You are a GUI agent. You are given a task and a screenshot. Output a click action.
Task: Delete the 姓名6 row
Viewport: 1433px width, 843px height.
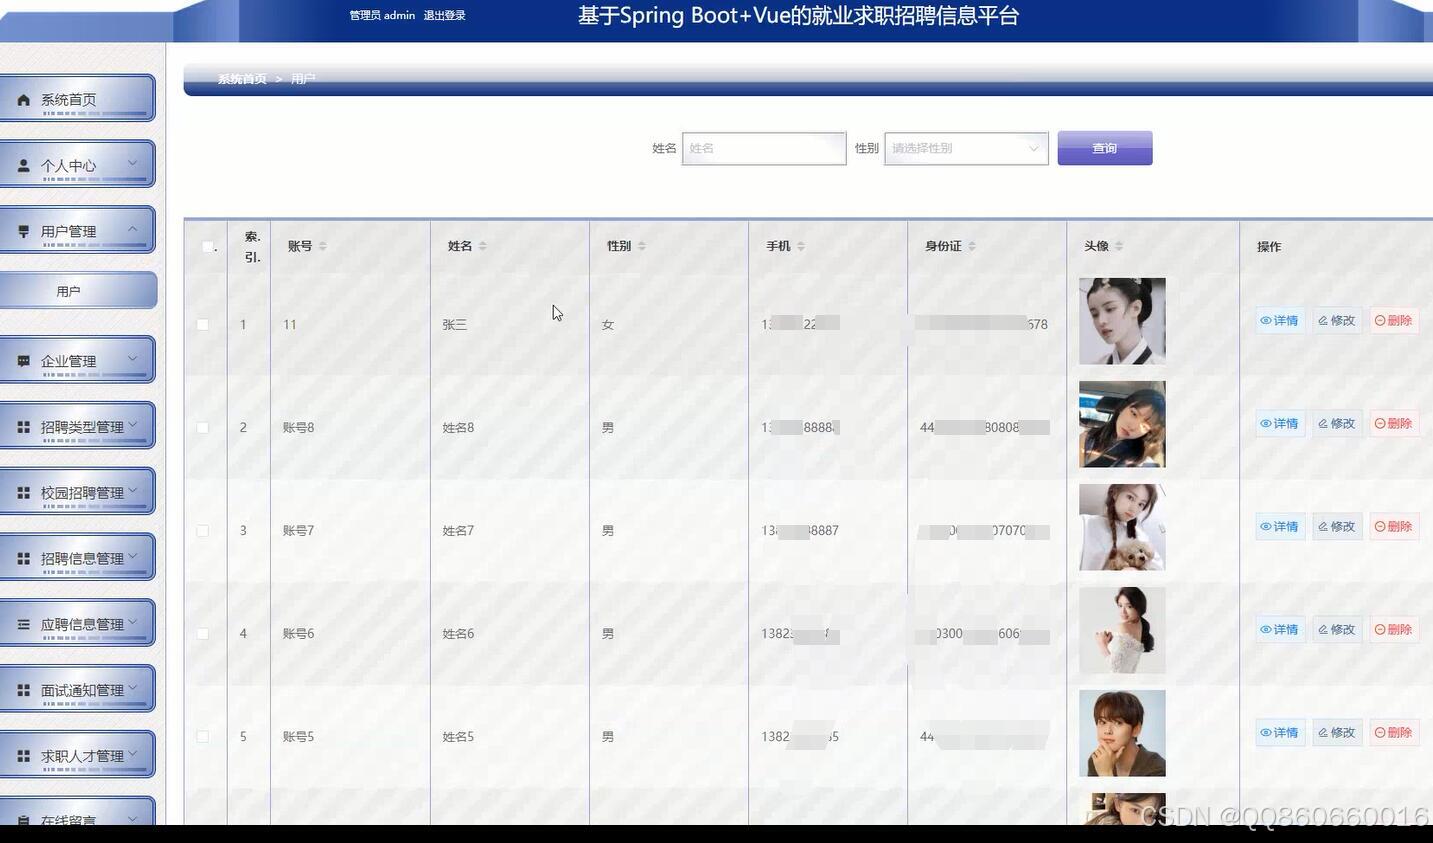click(x=1394, y=630)
